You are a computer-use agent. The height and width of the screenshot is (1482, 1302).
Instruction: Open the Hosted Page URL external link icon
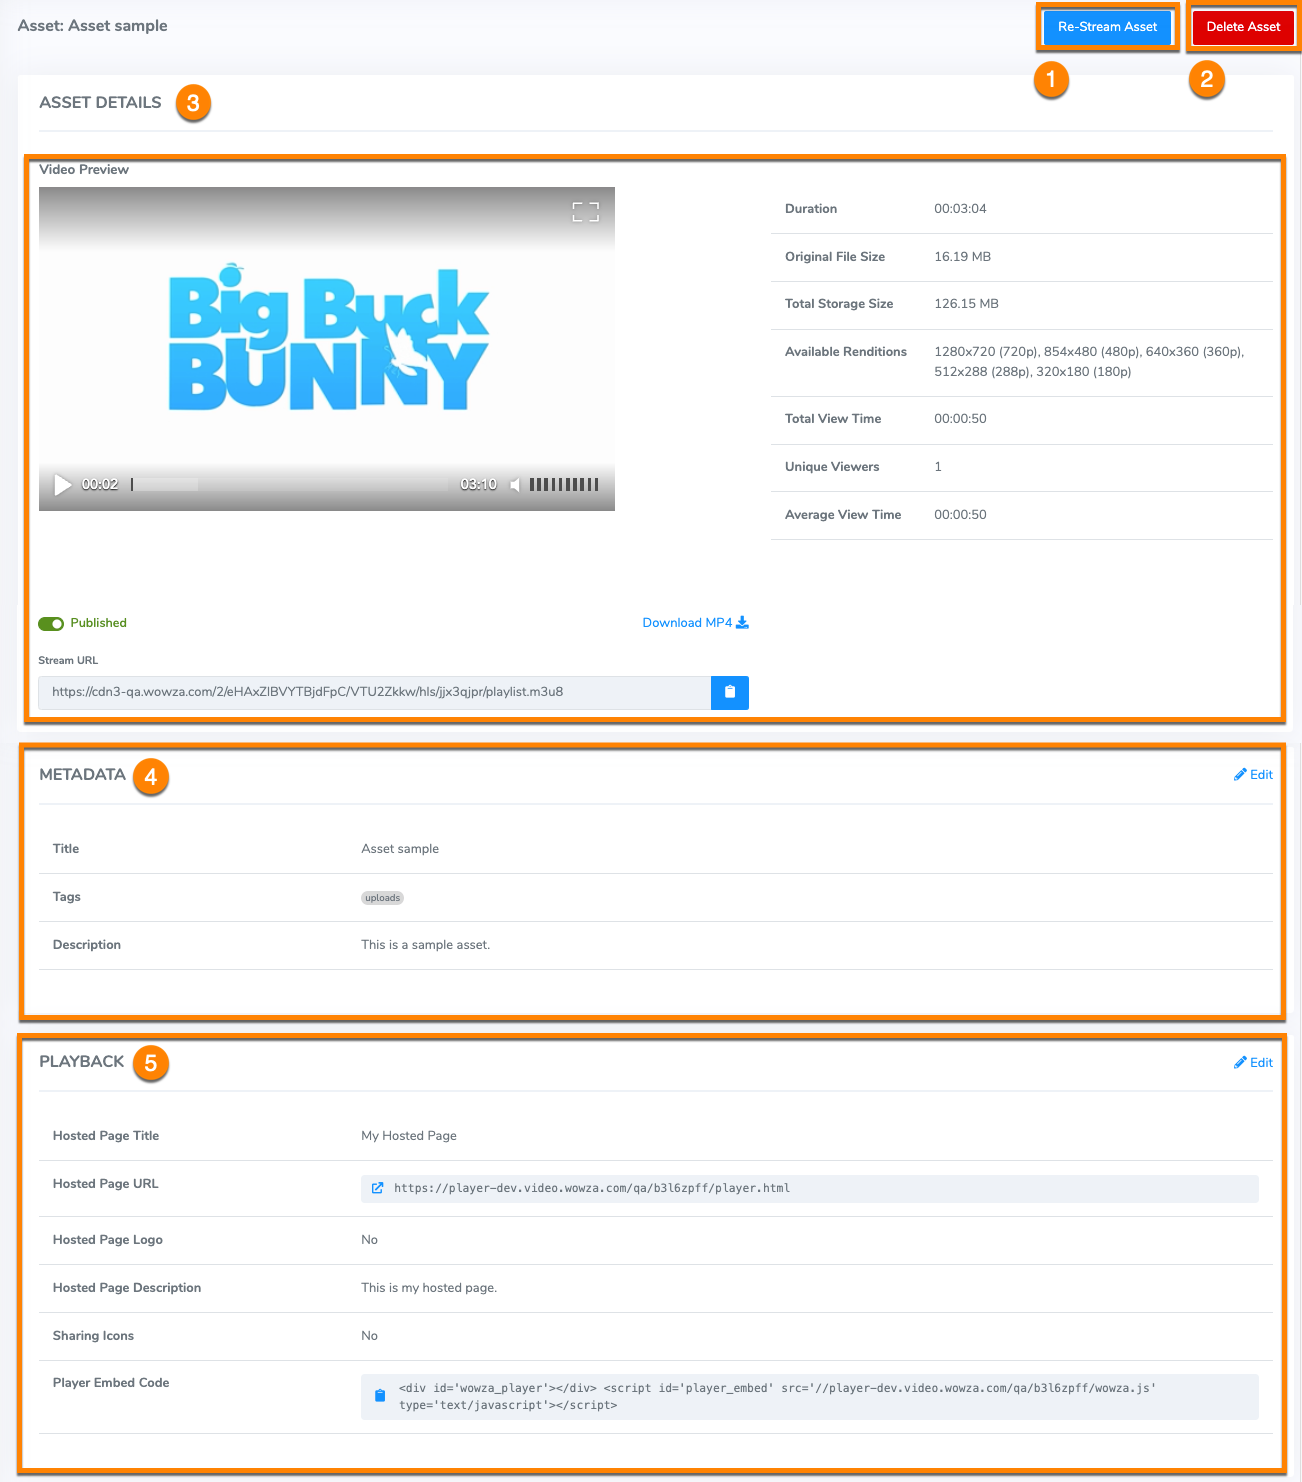tap(378, 1188)
